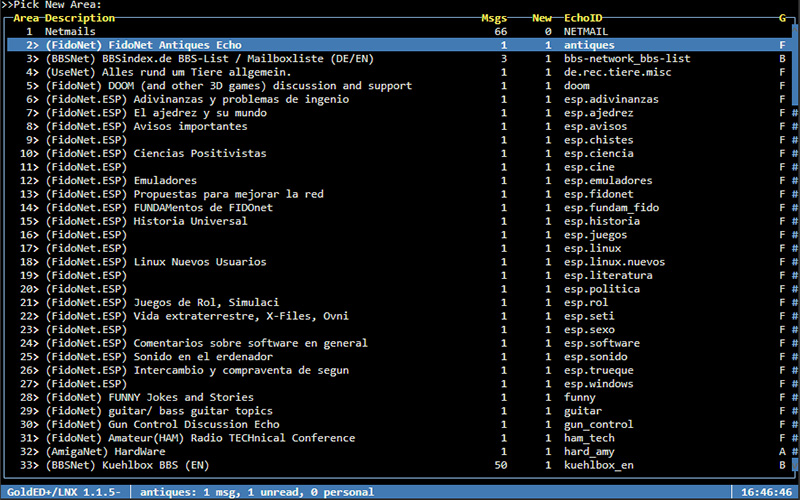
Task: Open the Emuladores area
Action: (x=399, y=180)
